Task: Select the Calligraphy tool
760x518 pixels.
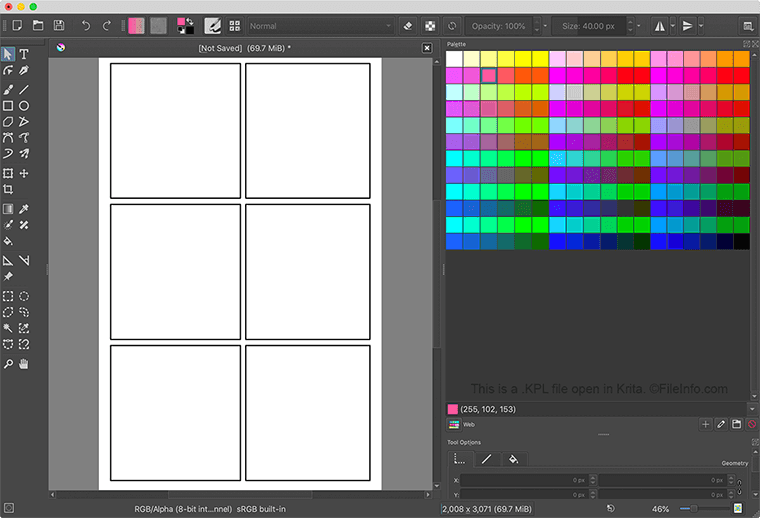Action: pos(24,71)
